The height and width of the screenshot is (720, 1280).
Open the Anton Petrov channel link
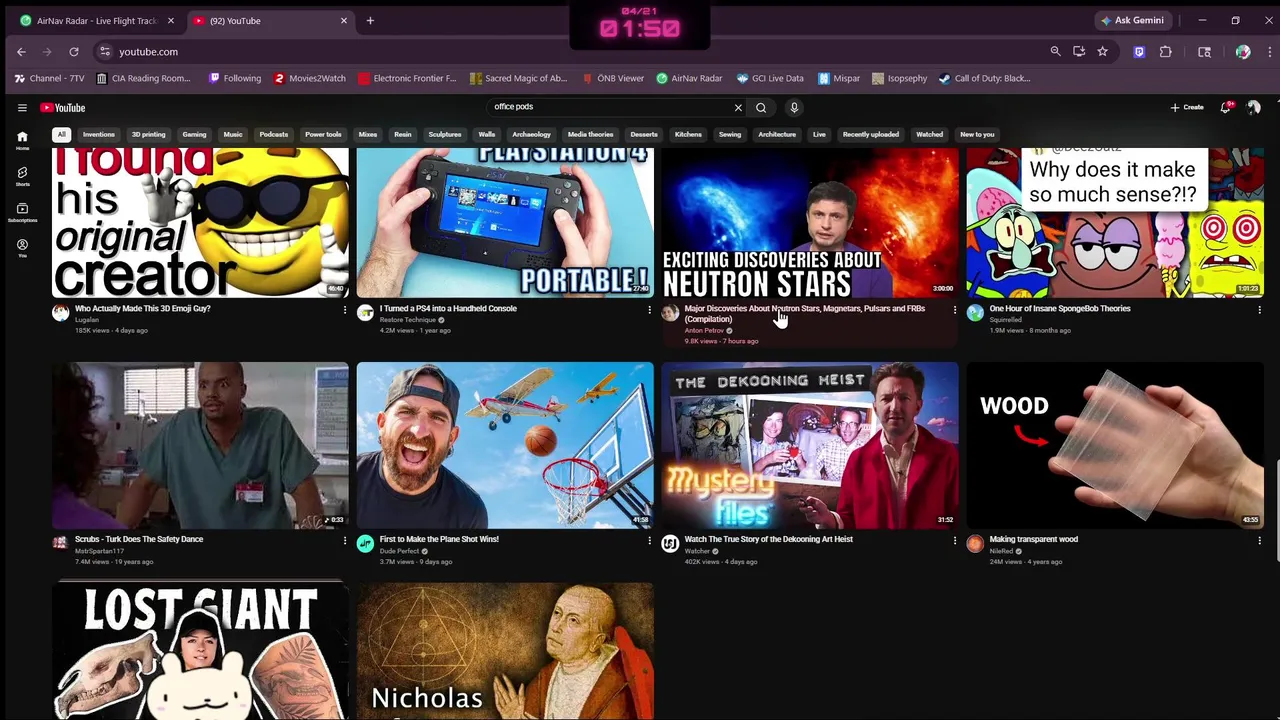tap(704, 330)
